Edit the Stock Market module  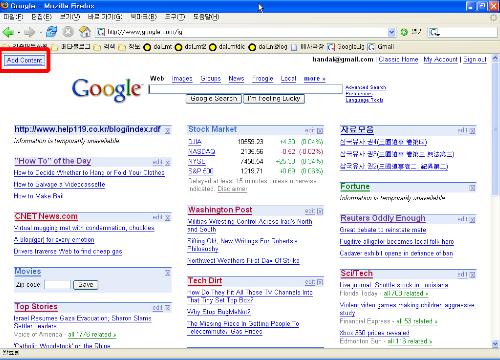pyautogui.click(x=309, y=131)
